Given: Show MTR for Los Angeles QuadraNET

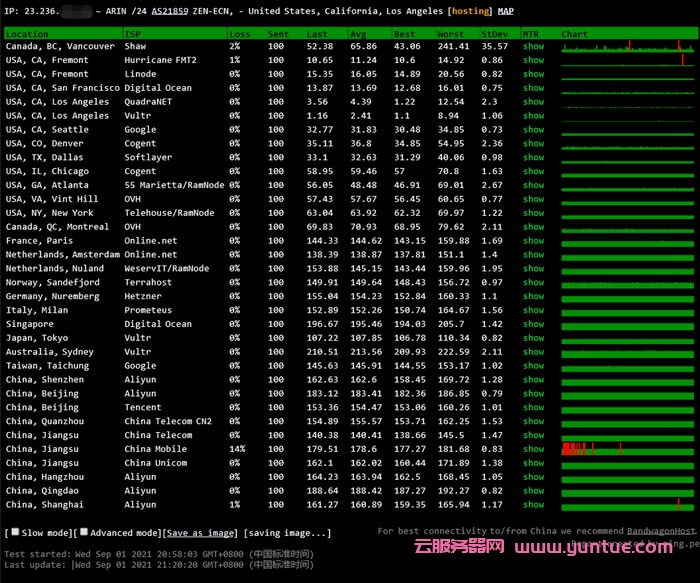Looking at the screenshot, I should tap(534, 102).
